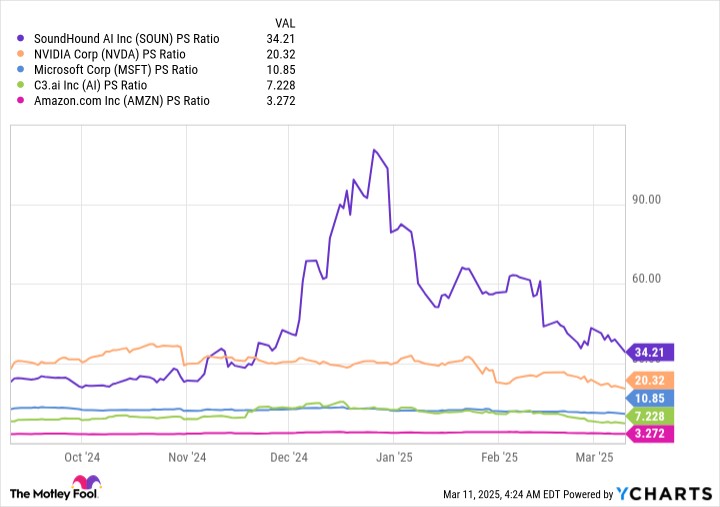Image resolution: width=720 pixels, height=507 pixels.
Task: Click the VAL column header
Action: [285, 23]
